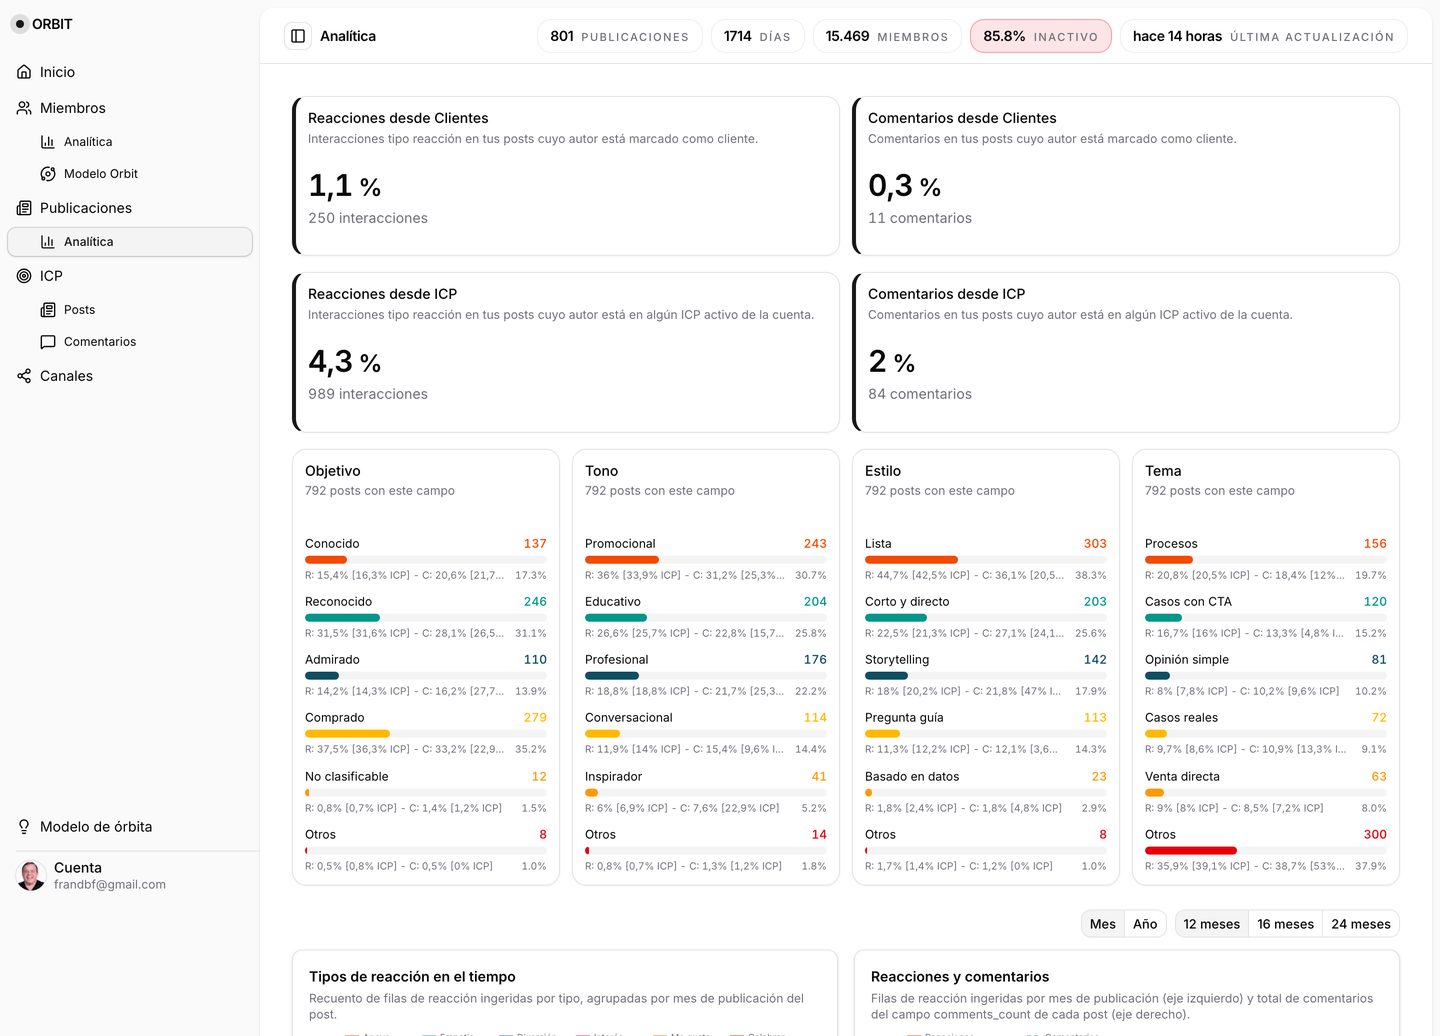Click the Publicaciones newspaper icon
This screenshot has width=1440, height=1036.
24,208
